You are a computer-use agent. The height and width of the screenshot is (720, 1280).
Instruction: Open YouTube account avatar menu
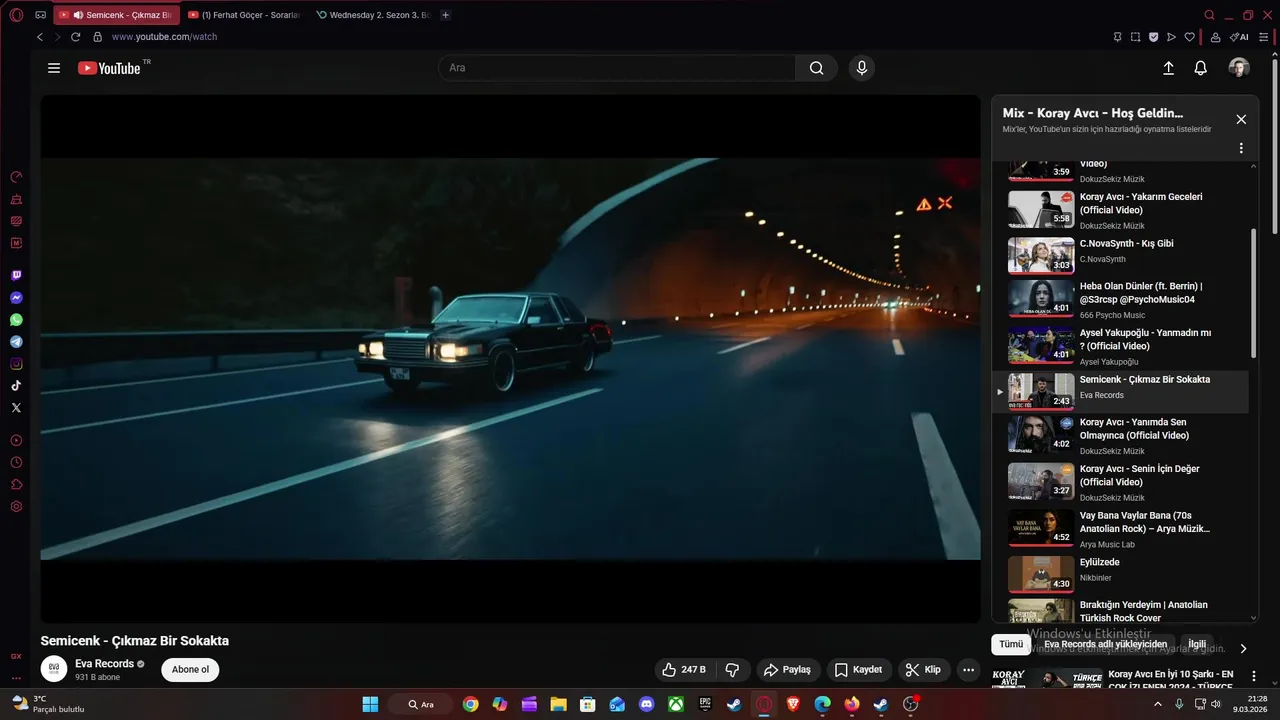coord(1239,68)
